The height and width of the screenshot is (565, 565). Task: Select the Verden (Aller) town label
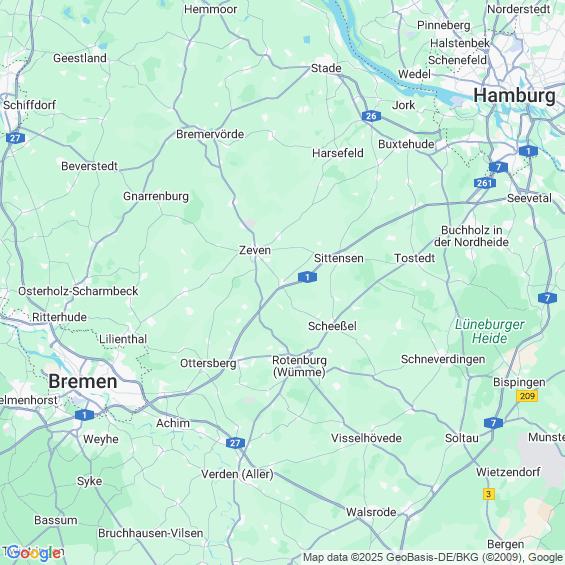click(237, 474)
